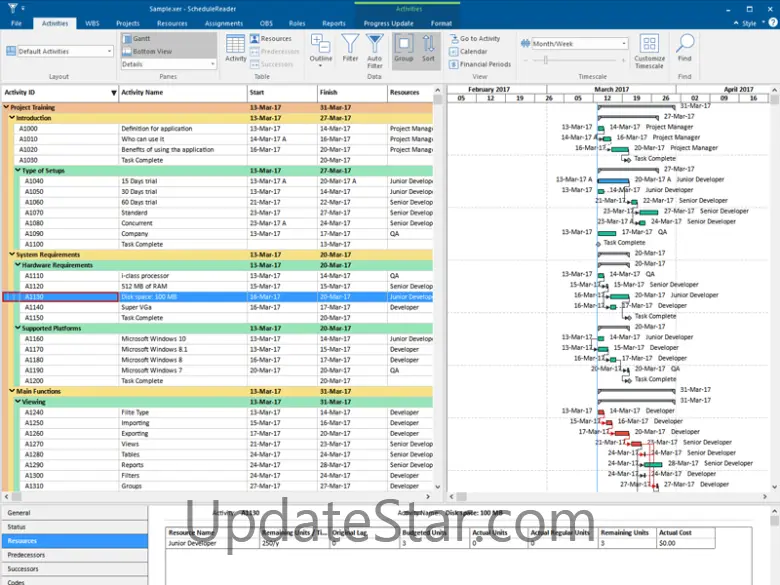The height and width of the screenshot is (585, 780).
Task: Collapse the Project Training group
Action: [x=6, y=107]
